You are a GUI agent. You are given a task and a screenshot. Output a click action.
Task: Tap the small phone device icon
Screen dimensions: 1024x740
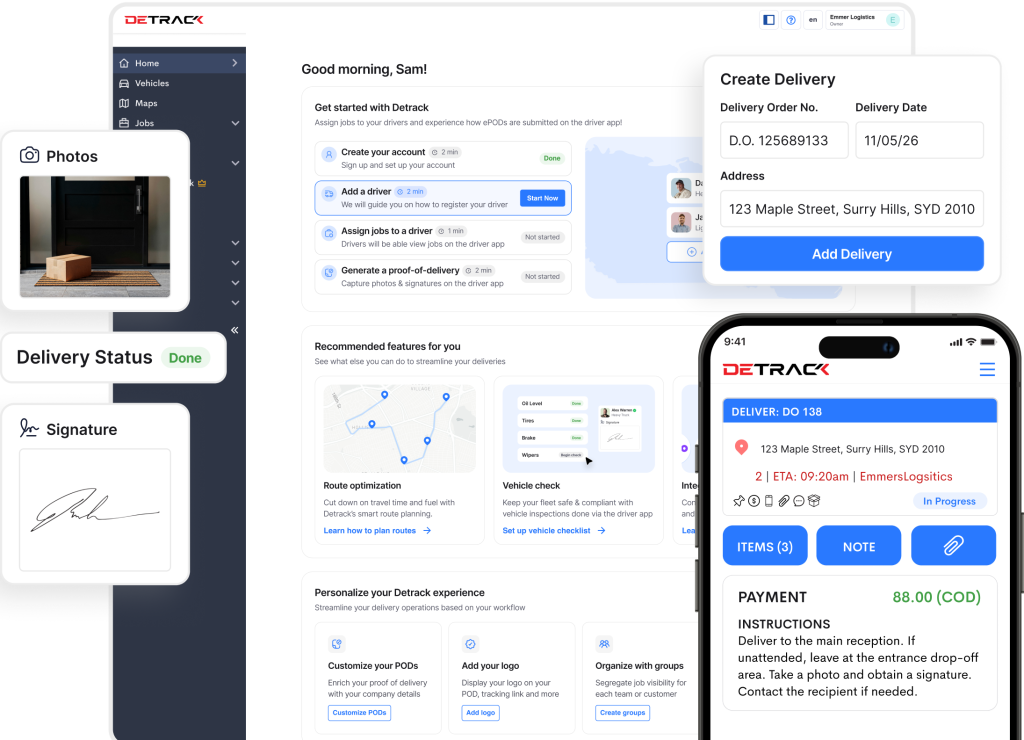[x=769, y=501]
